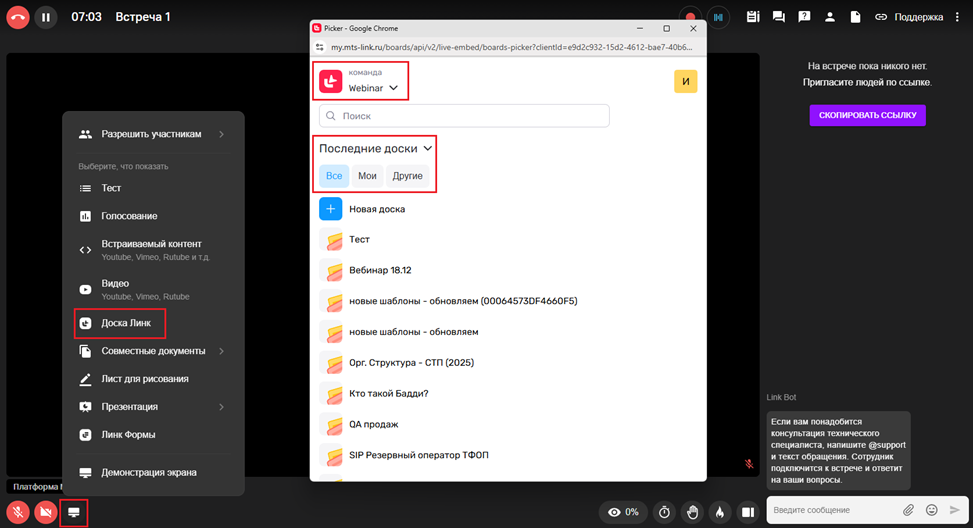Open the screen share menu icon

[74, 512]
